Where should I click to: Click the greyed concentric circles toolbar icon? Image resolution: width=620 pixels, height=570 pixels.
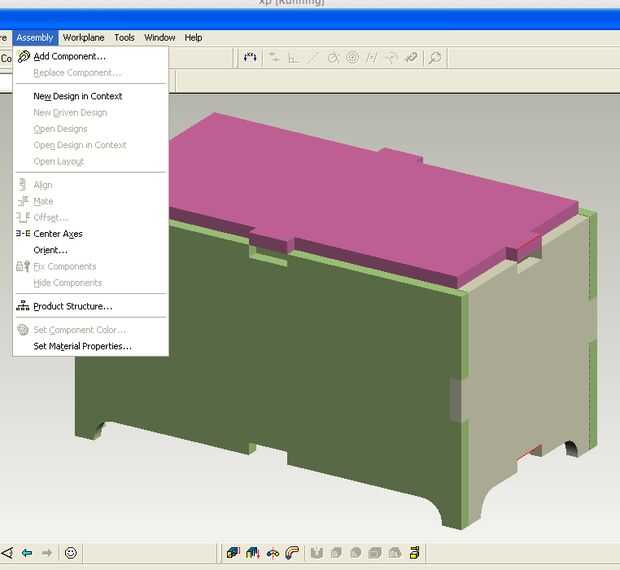(x=352, y=58)
